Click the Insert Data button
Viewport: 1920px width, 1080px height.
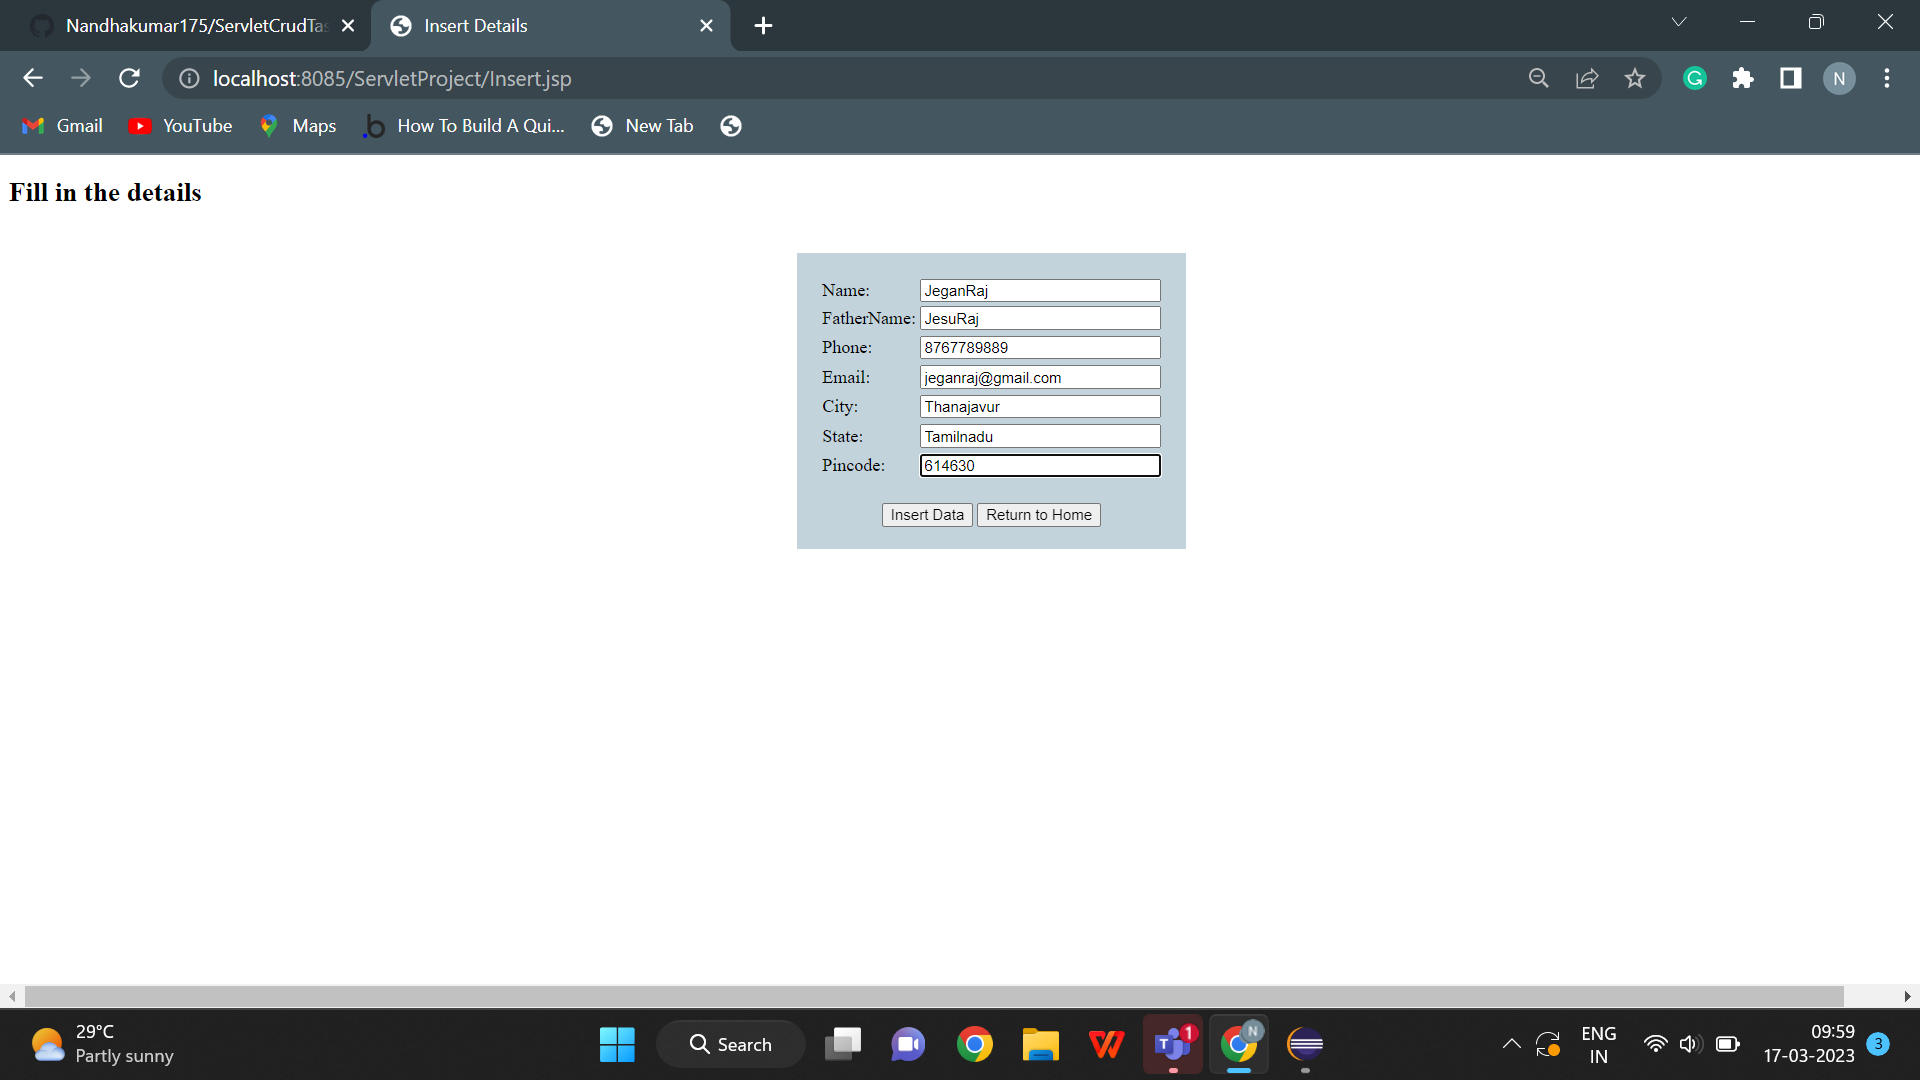point(926,514)
